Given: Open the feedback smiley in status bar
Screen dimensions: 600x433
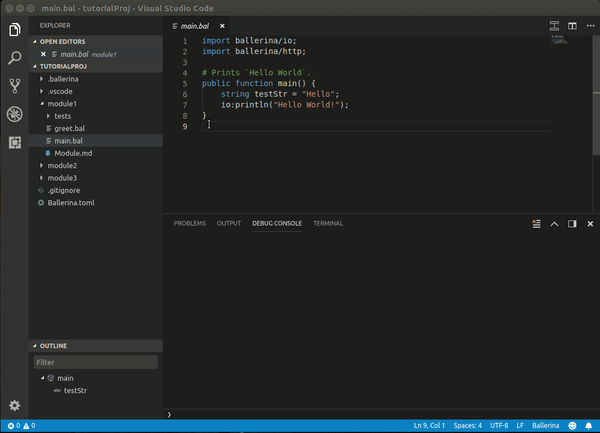Looking at the screenshot, I should pyautogui.click(x=572, y=425).
